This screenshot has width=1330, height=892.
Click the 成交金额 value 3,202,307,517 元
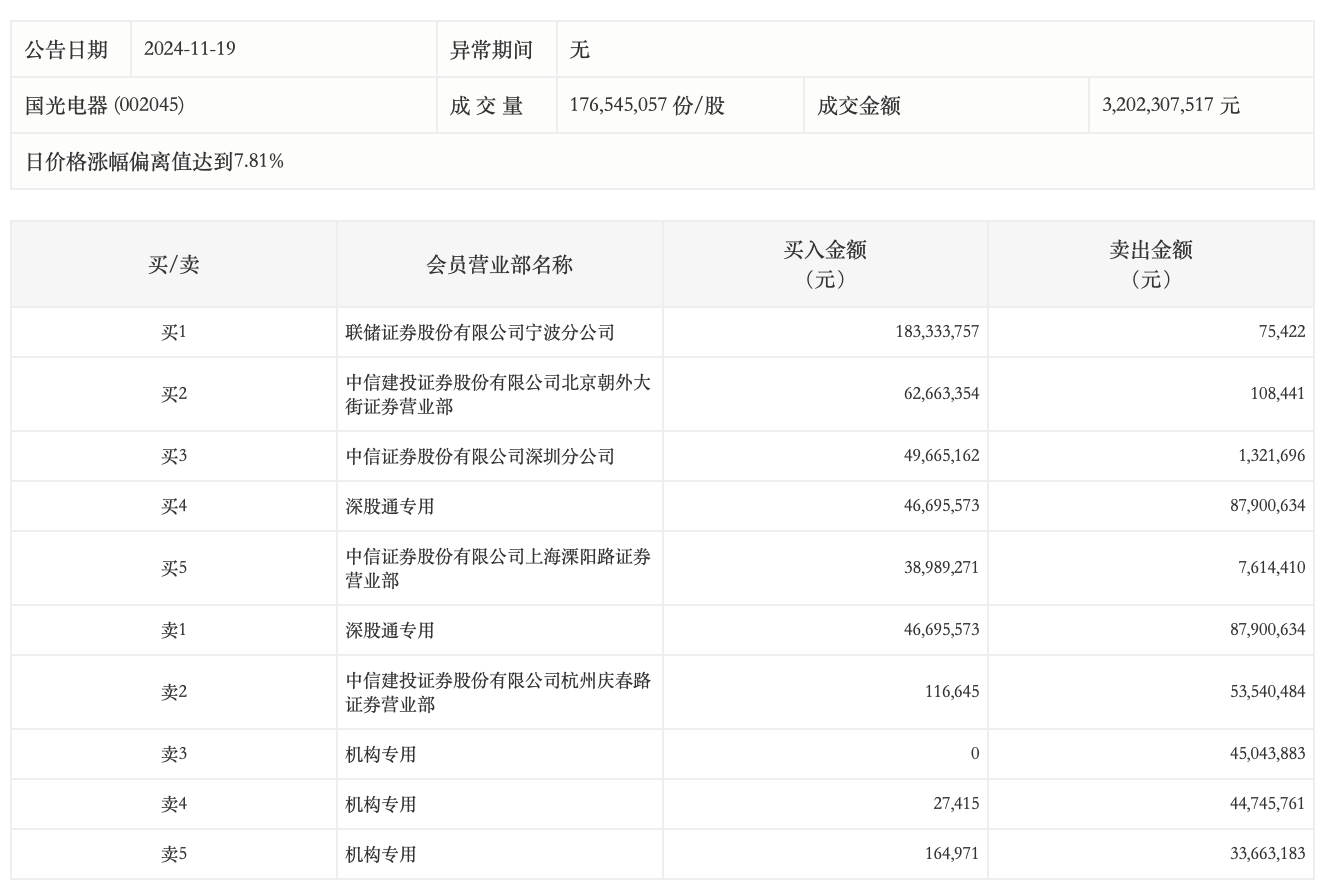[x=1170, y=105]
